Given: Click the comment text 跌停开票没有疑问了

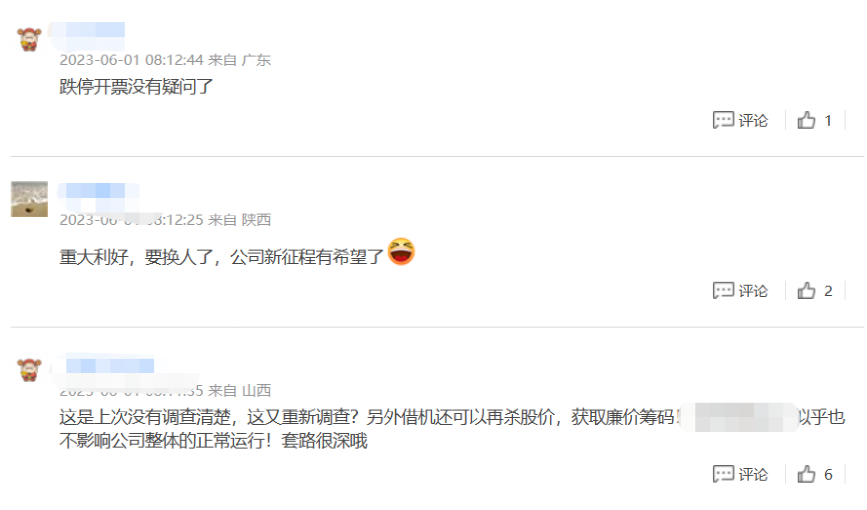Looking at the screenshot, I should 136,87.
